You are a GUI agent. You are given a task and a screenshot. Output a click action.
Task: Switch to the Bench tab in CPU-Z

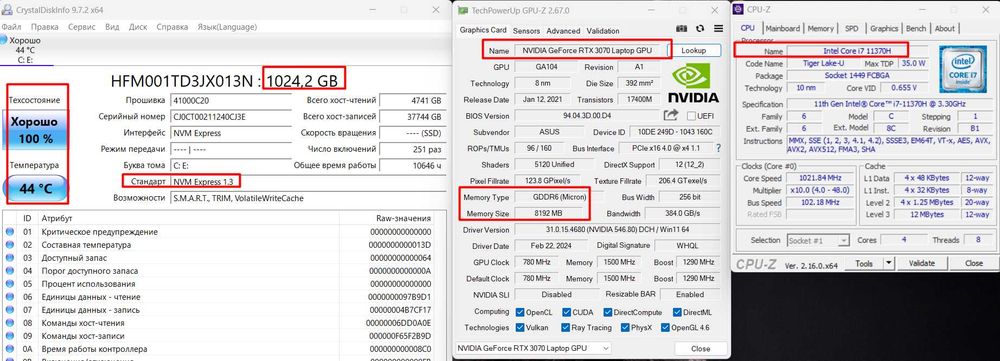point(916,28)
